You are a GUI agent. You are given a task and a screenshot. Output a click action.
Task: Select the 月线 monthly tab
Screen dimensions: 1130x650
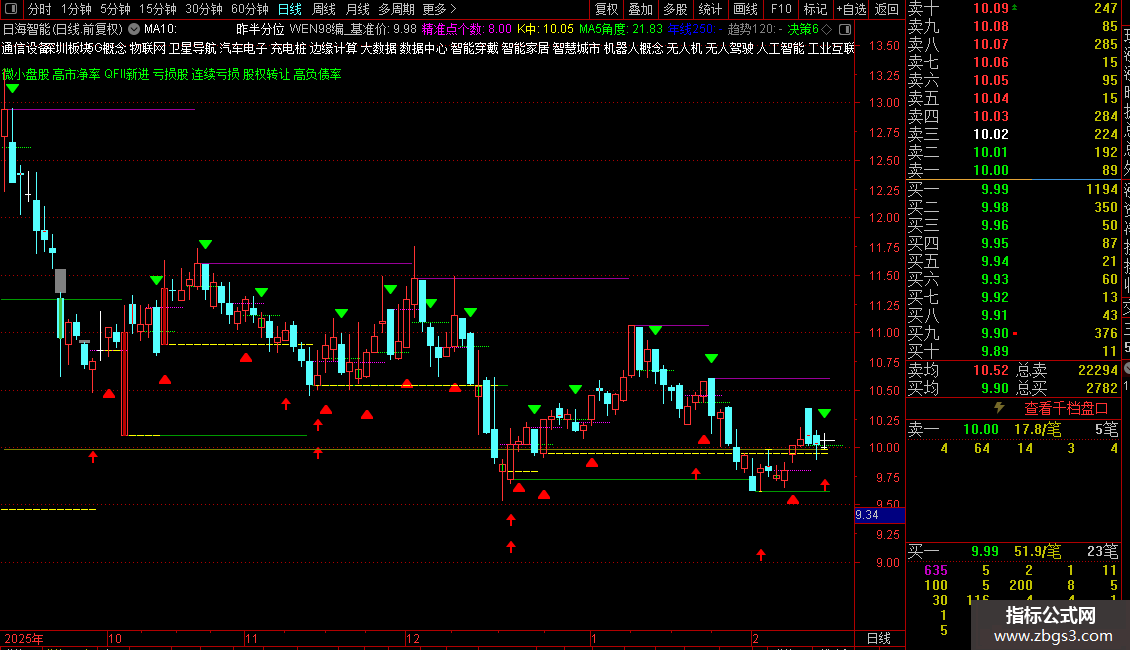click(357, 9)
